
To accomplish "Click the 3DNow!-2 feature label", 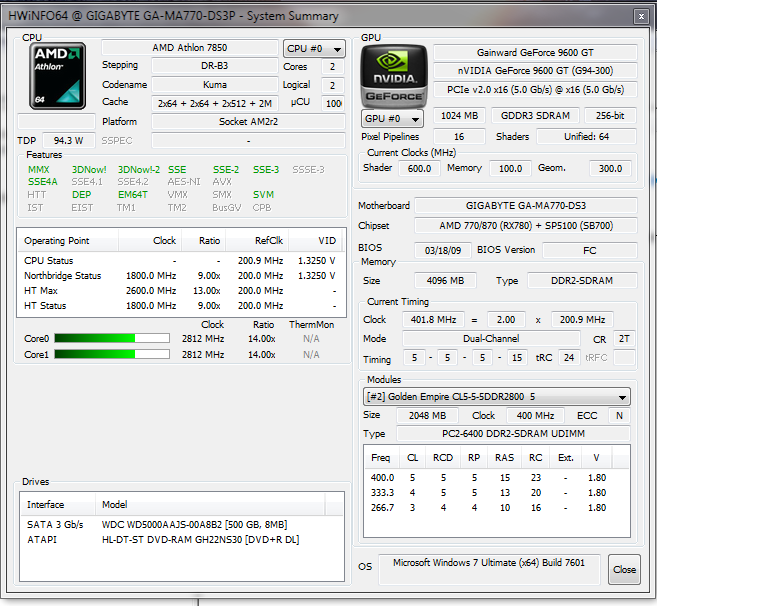I will point(139,169).
